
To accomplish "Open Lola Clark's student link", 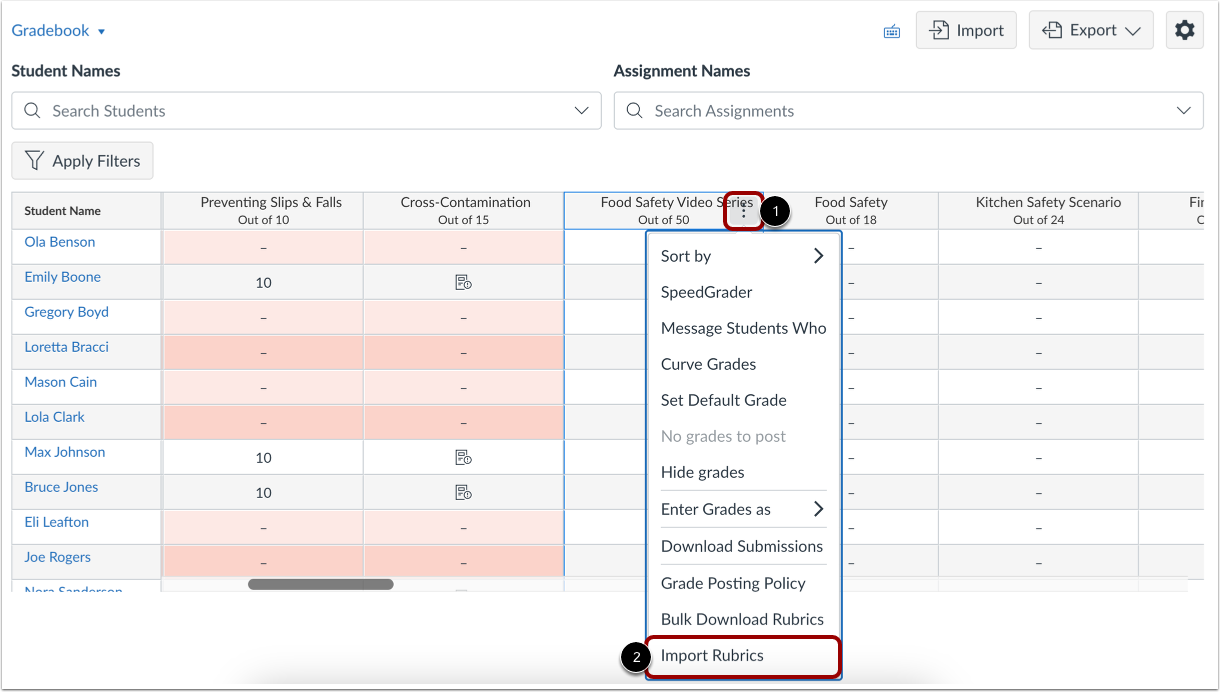I will coord(55,417).
